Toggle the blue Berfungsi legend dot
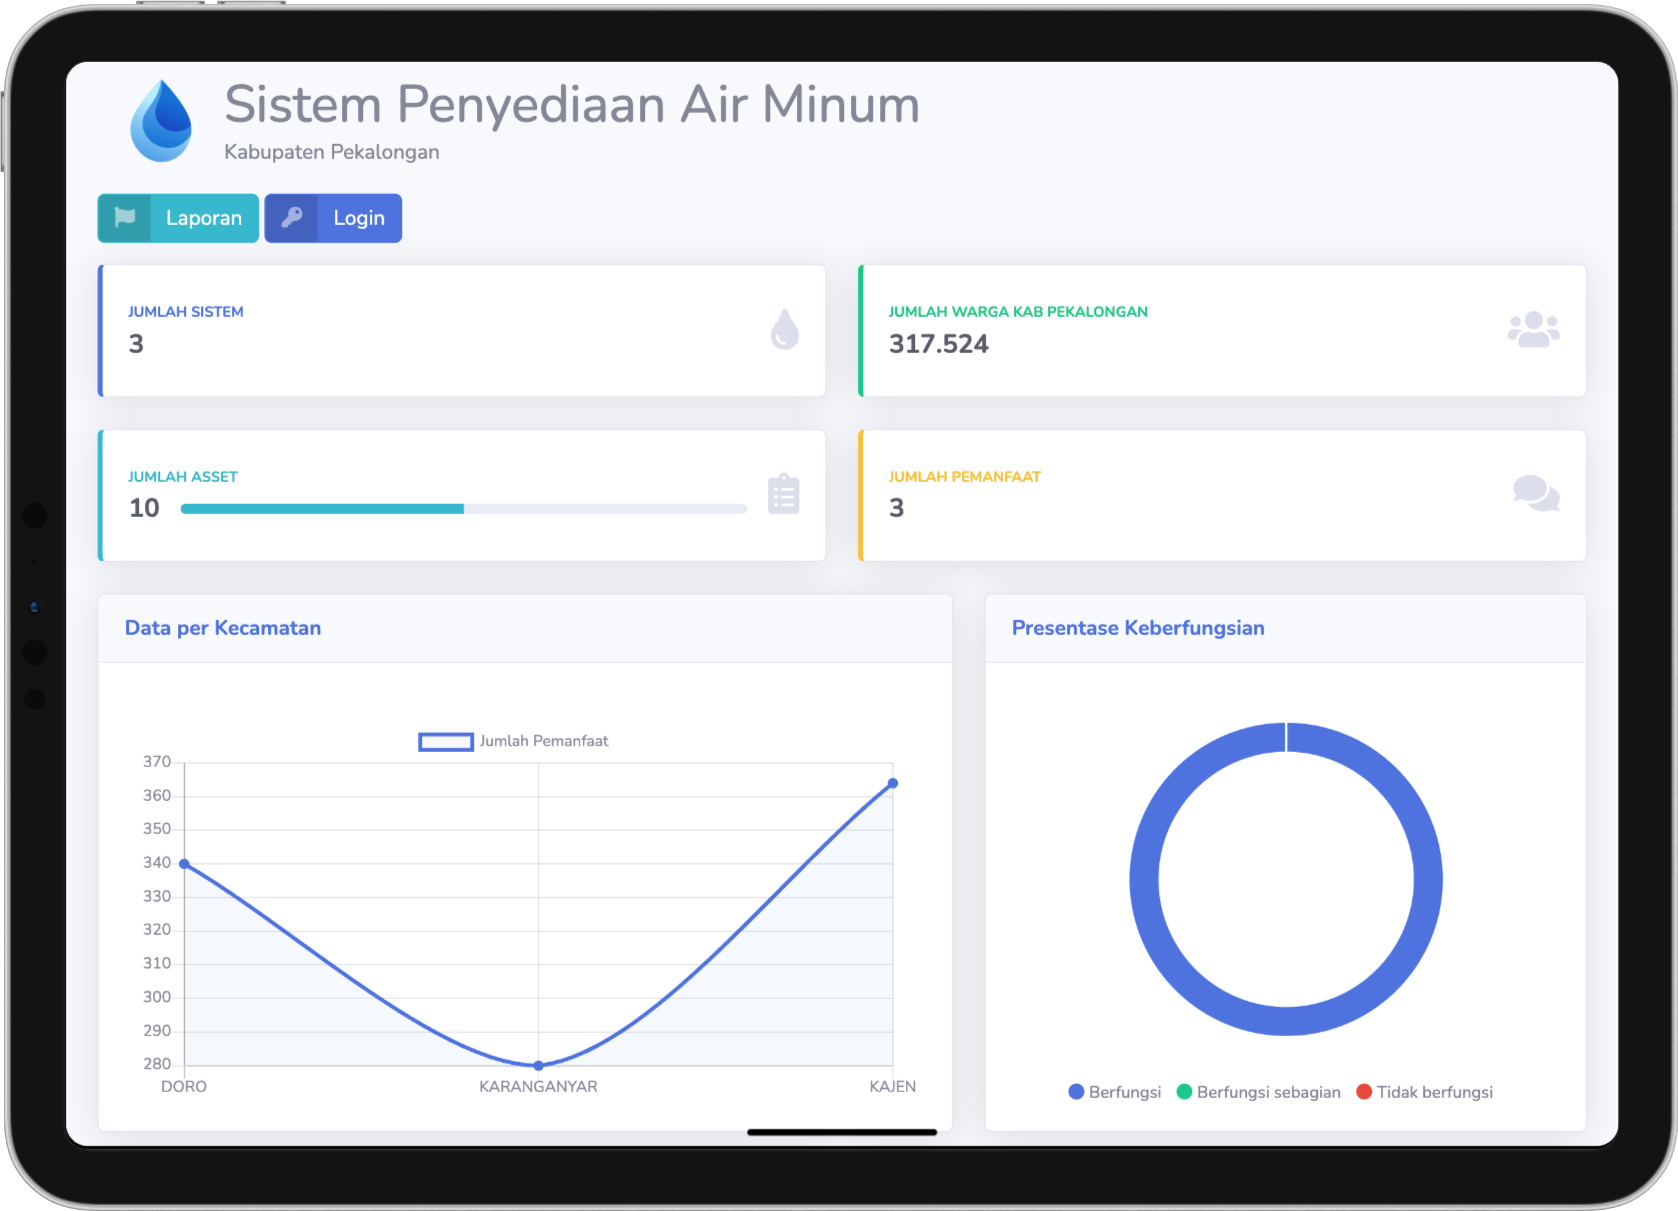Screen dimensions: 1678x1211 pyautogui.click(x=1076, y=1092)
